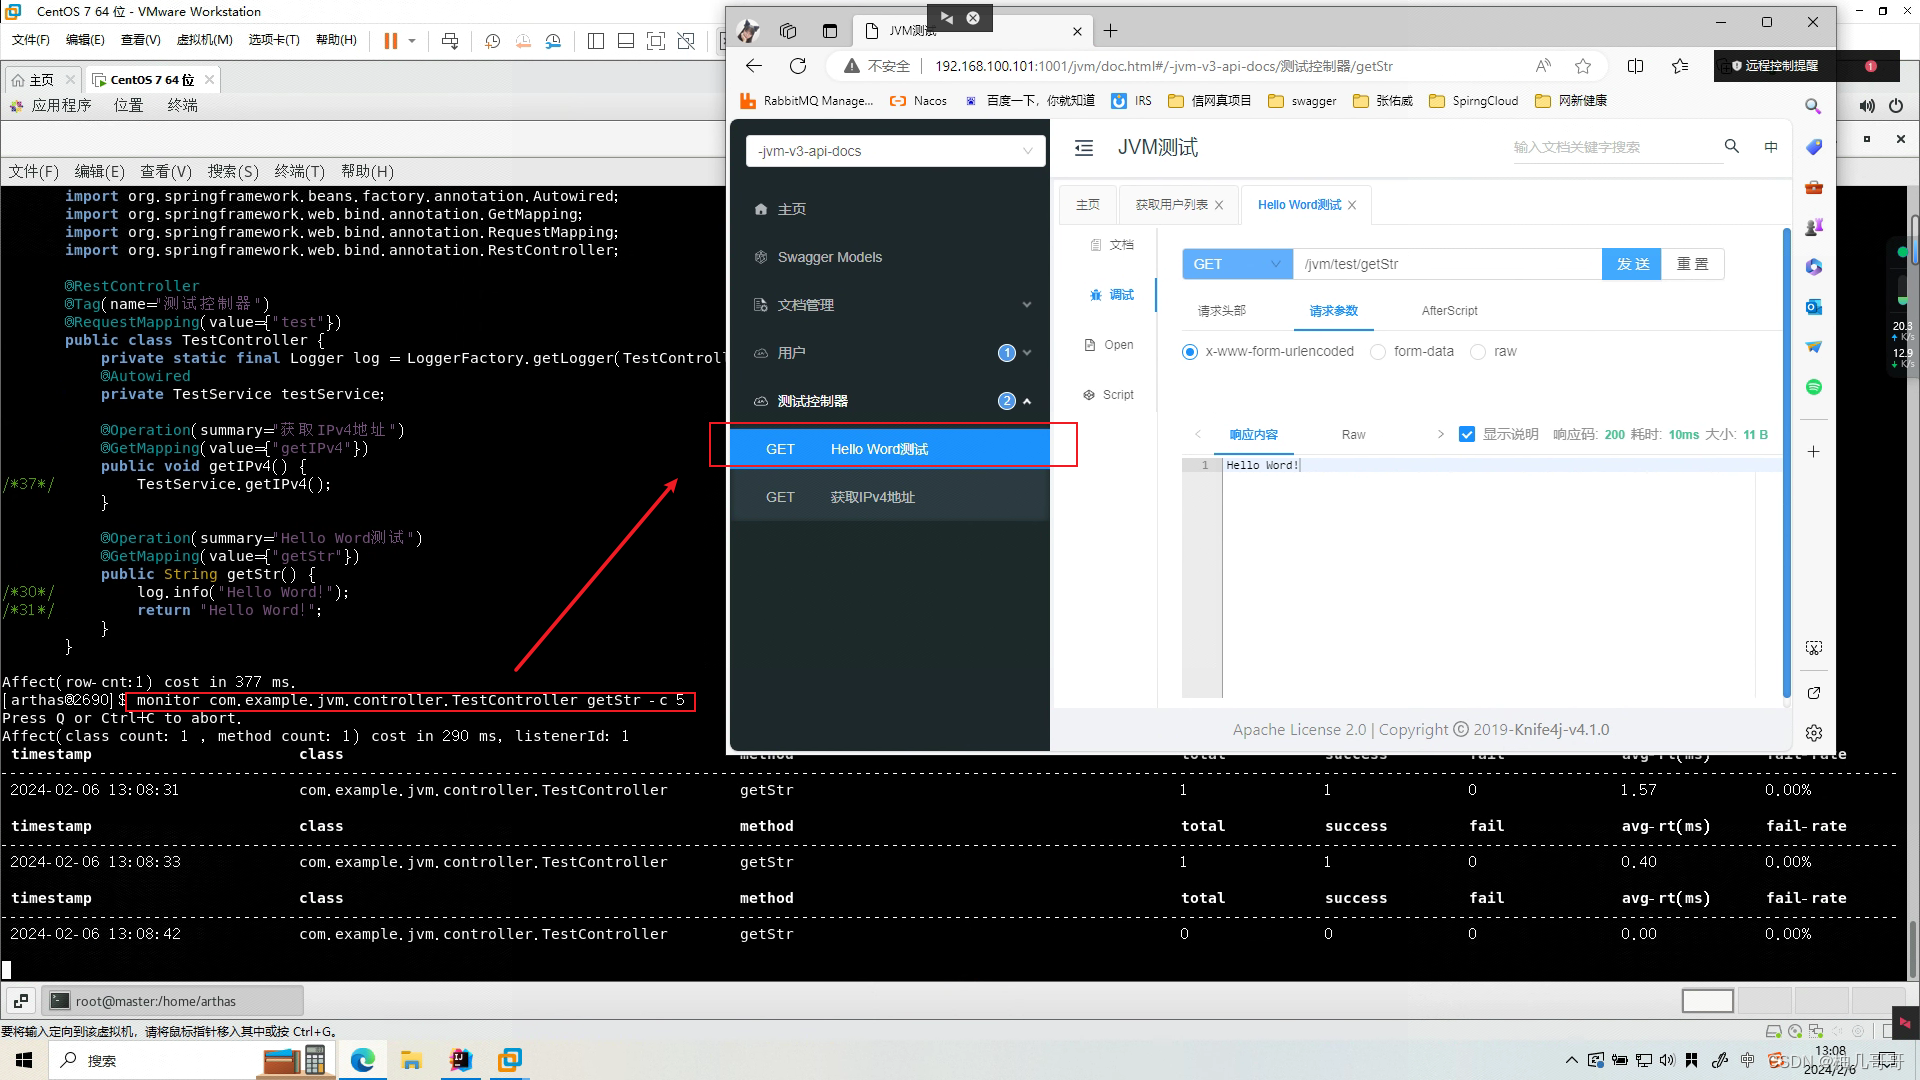Select raw radio option
The width and height of the screenshot is (1920, 1080).
click(1478, 352)
